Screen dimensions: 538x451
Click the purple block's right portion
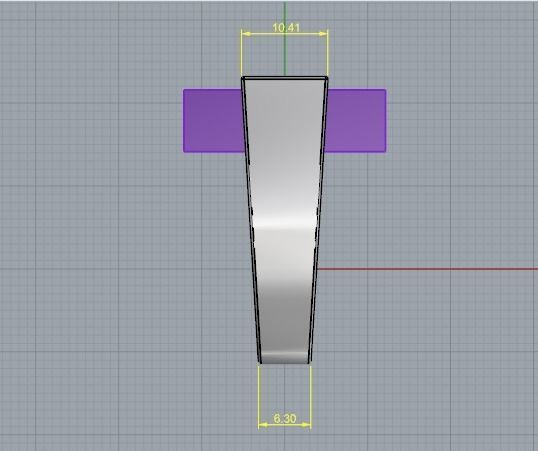point(355,120)
